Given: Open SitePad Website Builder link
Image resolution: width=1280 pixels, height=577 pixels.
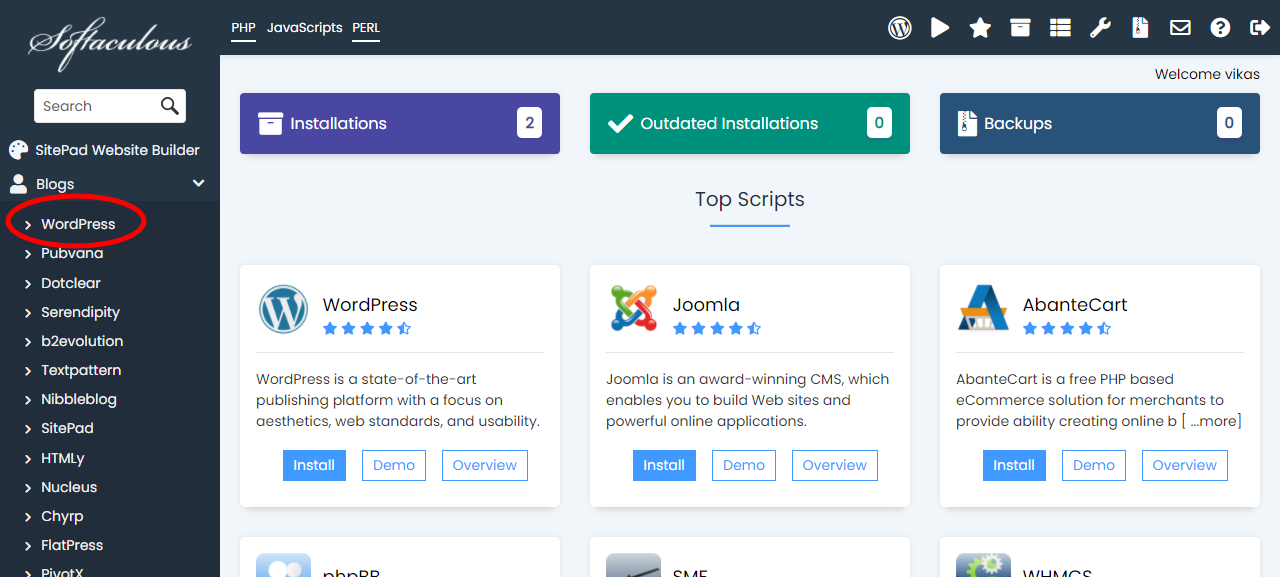Looking at the screenshot, I should (x=117, y=150).
